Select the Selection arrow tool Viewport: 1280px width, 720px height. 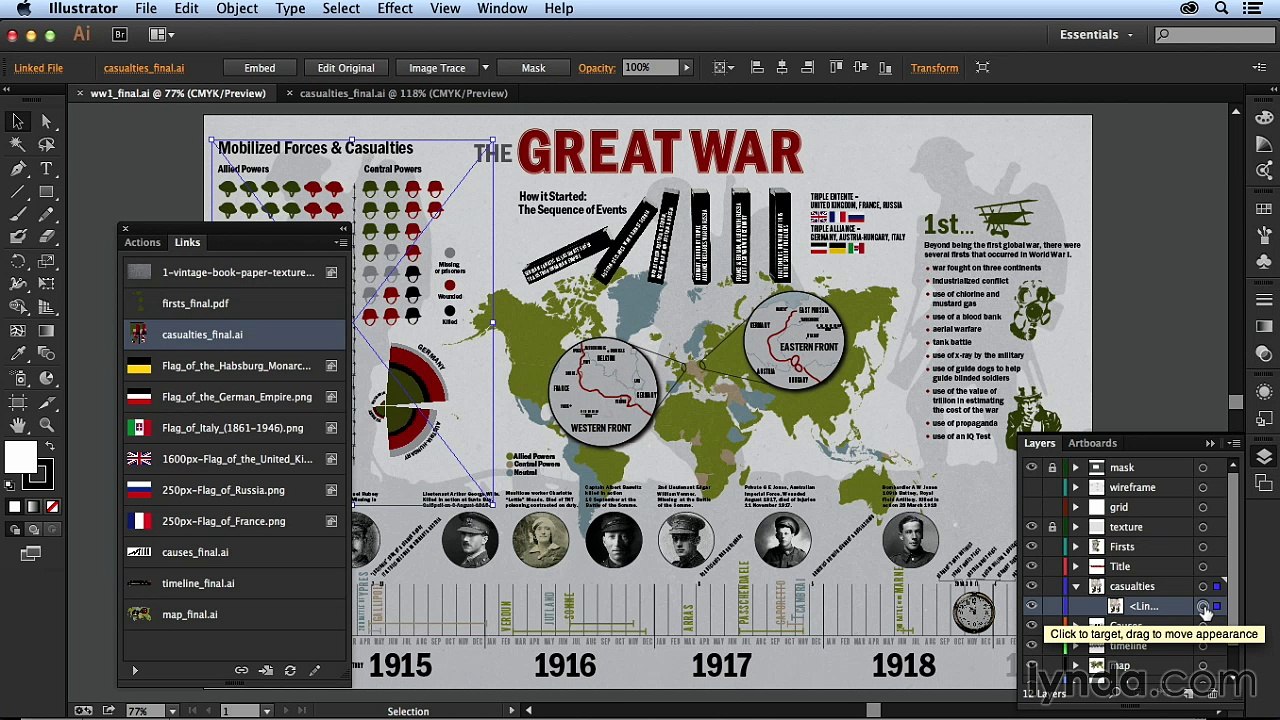[x=18, y=121]
